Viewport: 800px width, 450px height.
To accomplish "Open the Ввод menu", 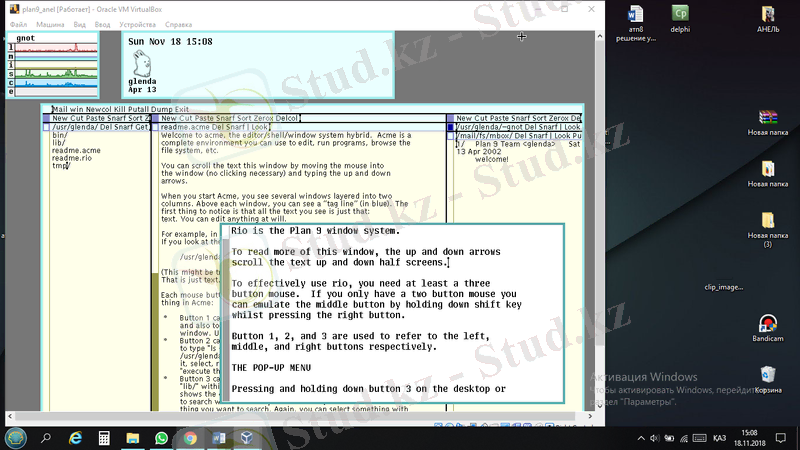I will tap(102, 24).
